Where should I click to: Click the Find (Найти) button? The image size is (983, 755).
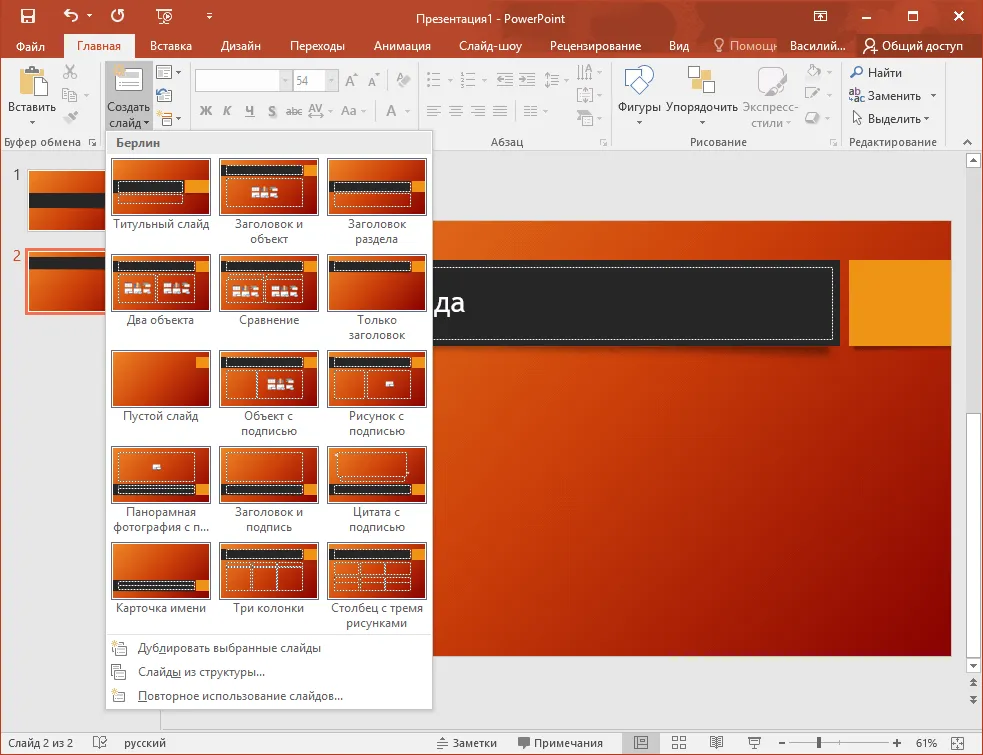(876, 73)
